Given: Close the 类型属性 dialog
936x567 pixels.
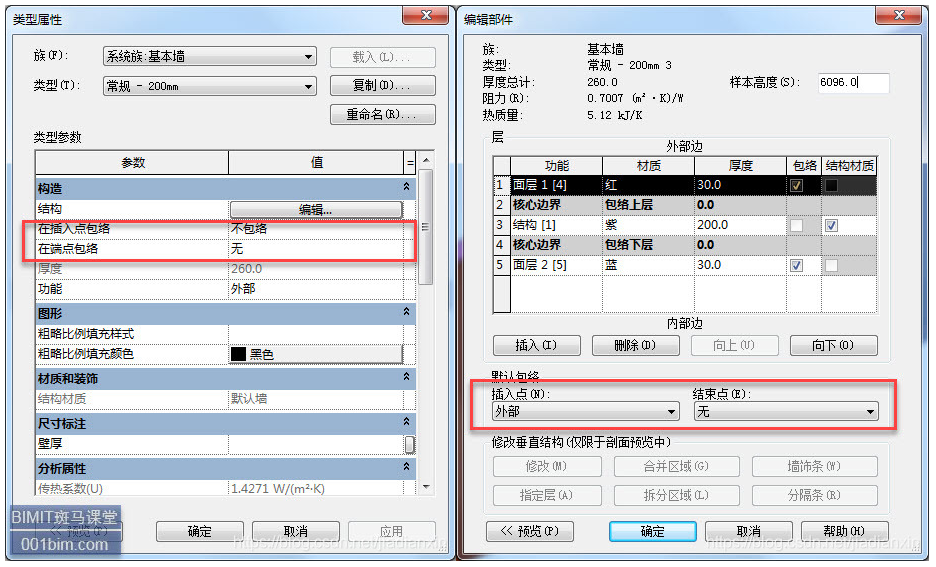Looking at the screenshot, I should pos(426,16).
